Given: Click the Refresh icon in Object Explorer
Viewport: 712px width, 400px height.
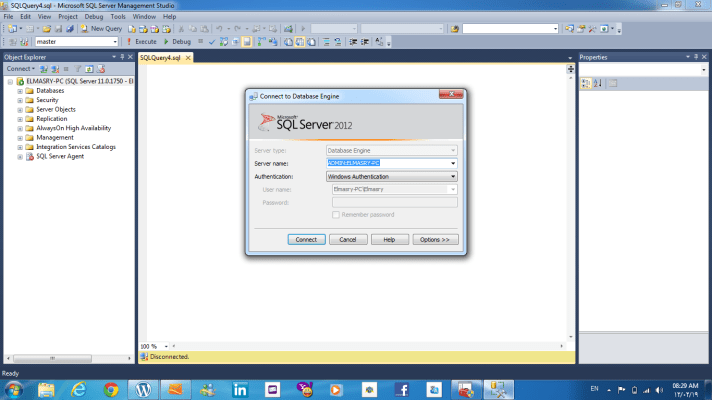Looking at the screenshot, I should (88, 69).
